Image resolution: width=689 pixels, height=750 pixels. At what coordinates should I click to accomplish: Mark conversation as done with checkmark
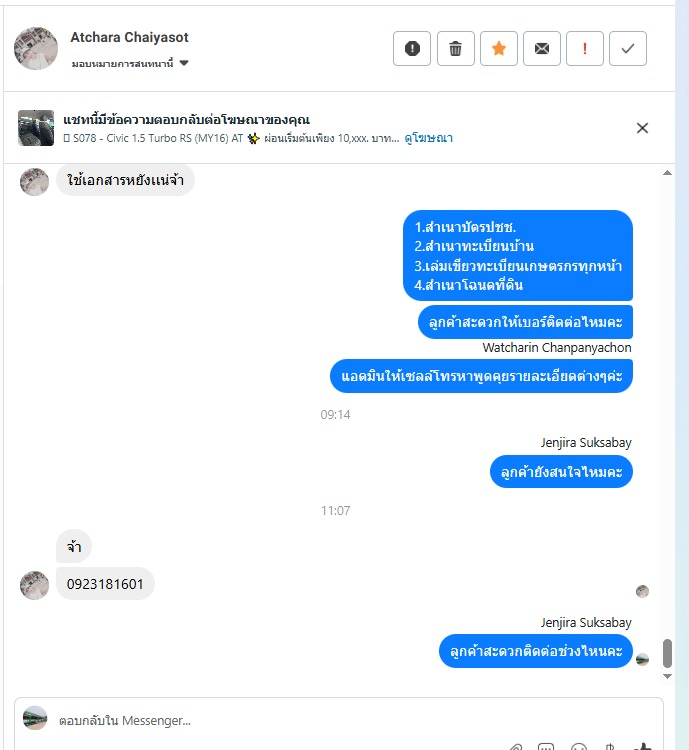tap(628, 48)
